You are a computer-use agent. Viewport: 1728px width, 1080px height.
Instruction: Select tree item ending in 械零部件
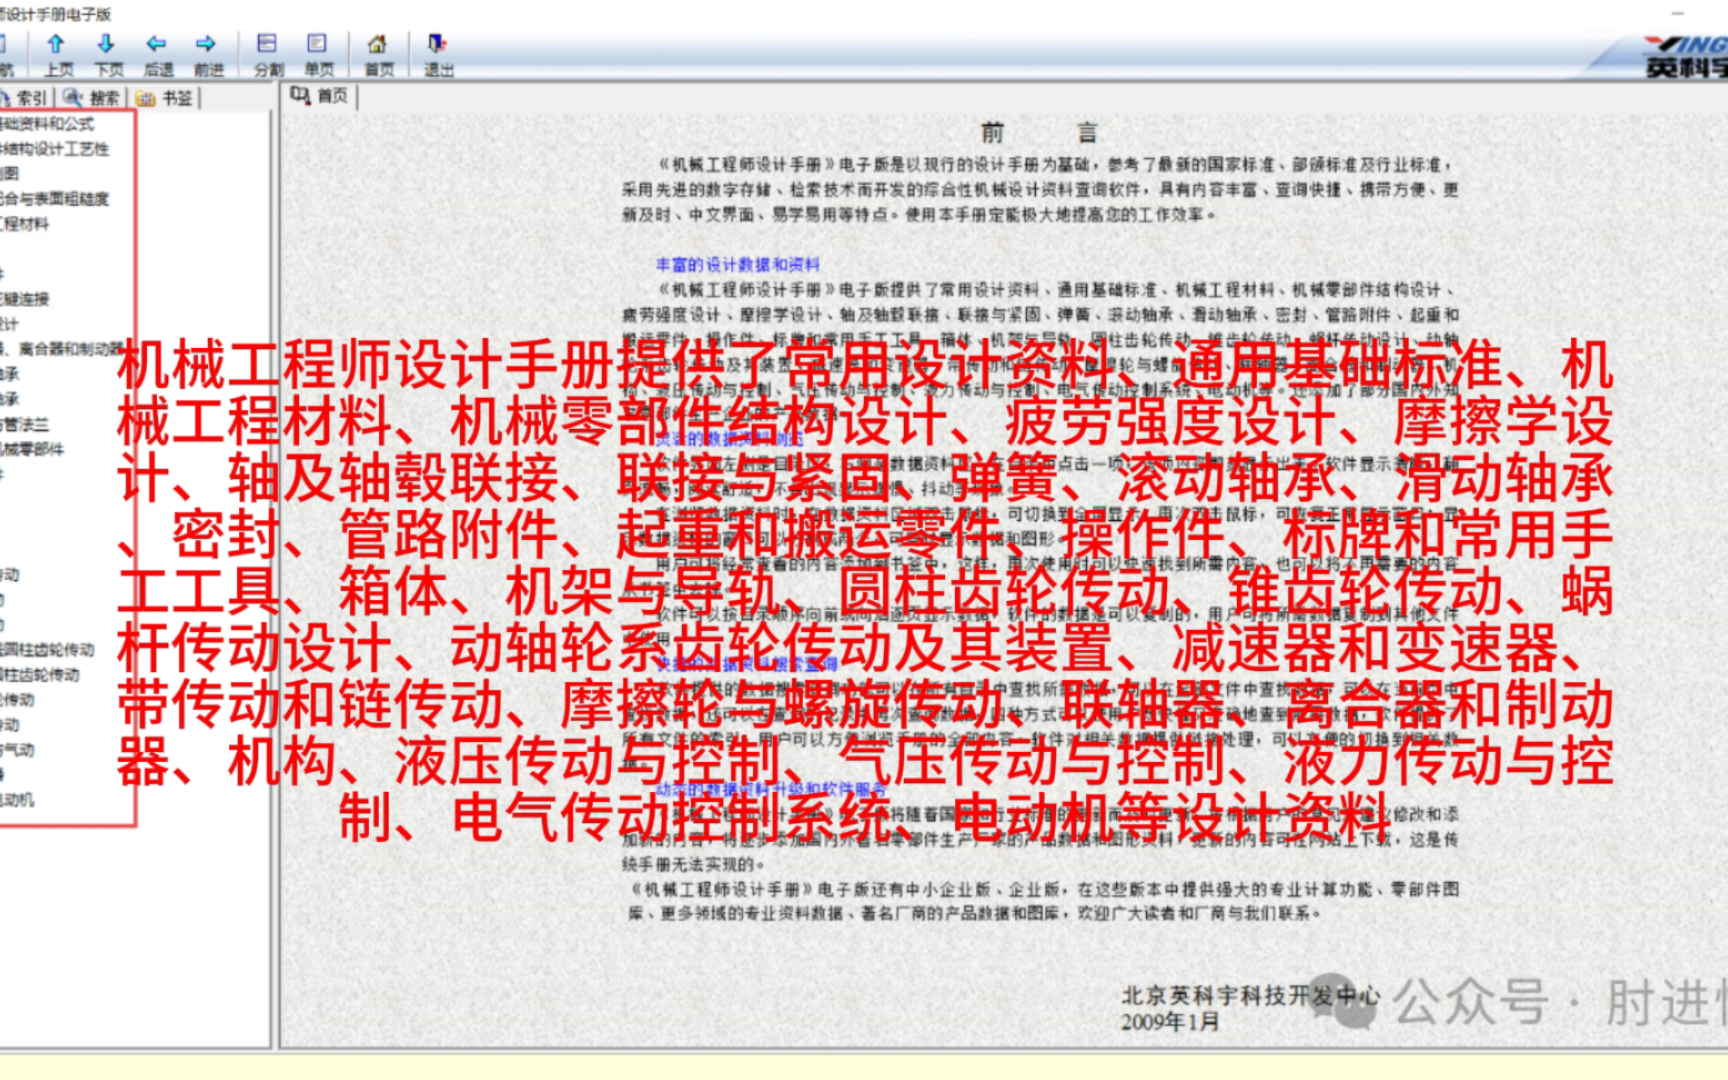[x=32, y=449]
